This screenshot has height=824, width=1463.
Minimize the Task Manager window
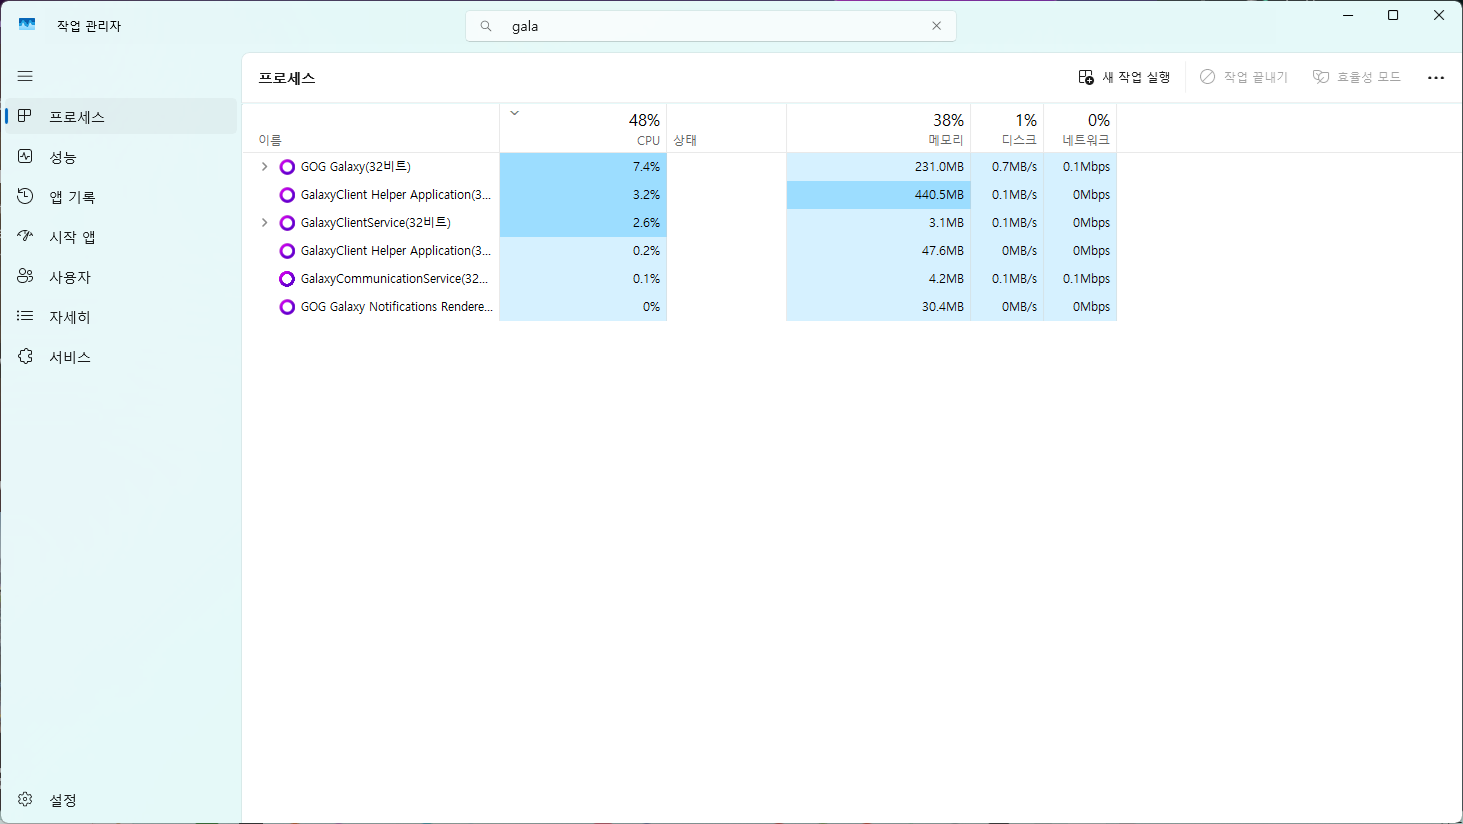(1348, 15)
